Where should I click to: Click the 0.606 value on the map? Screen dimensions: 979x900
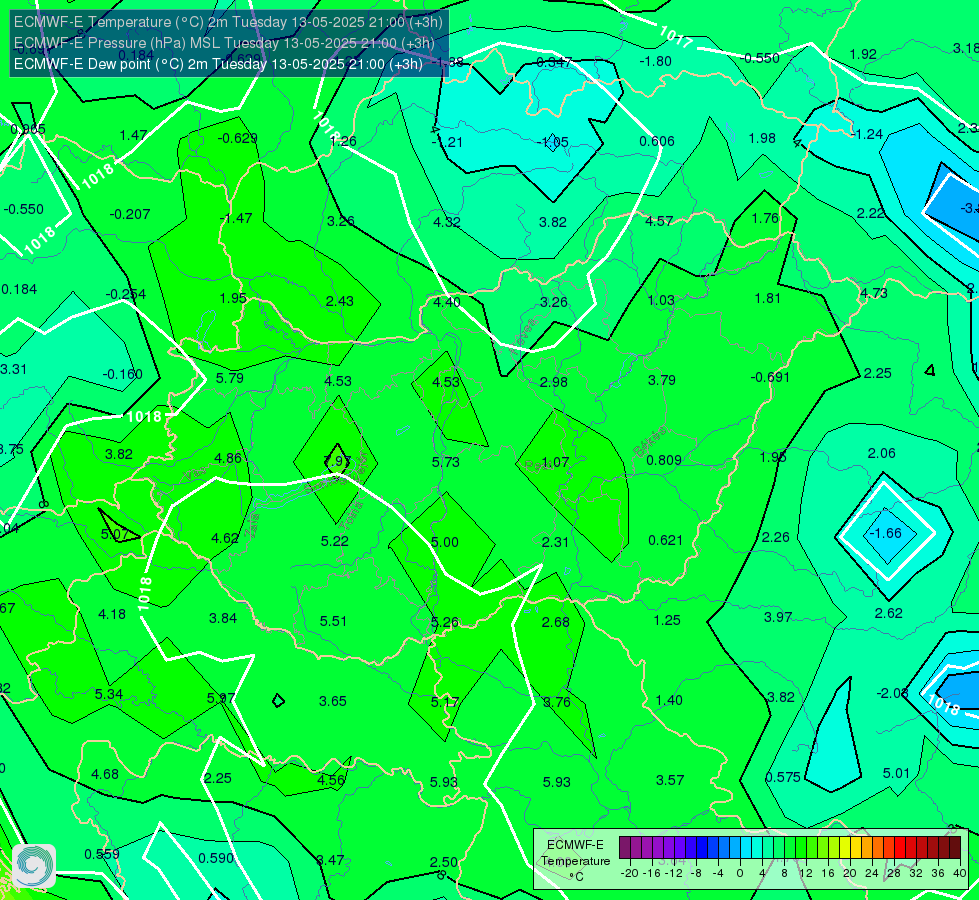(x=657, y=141)
